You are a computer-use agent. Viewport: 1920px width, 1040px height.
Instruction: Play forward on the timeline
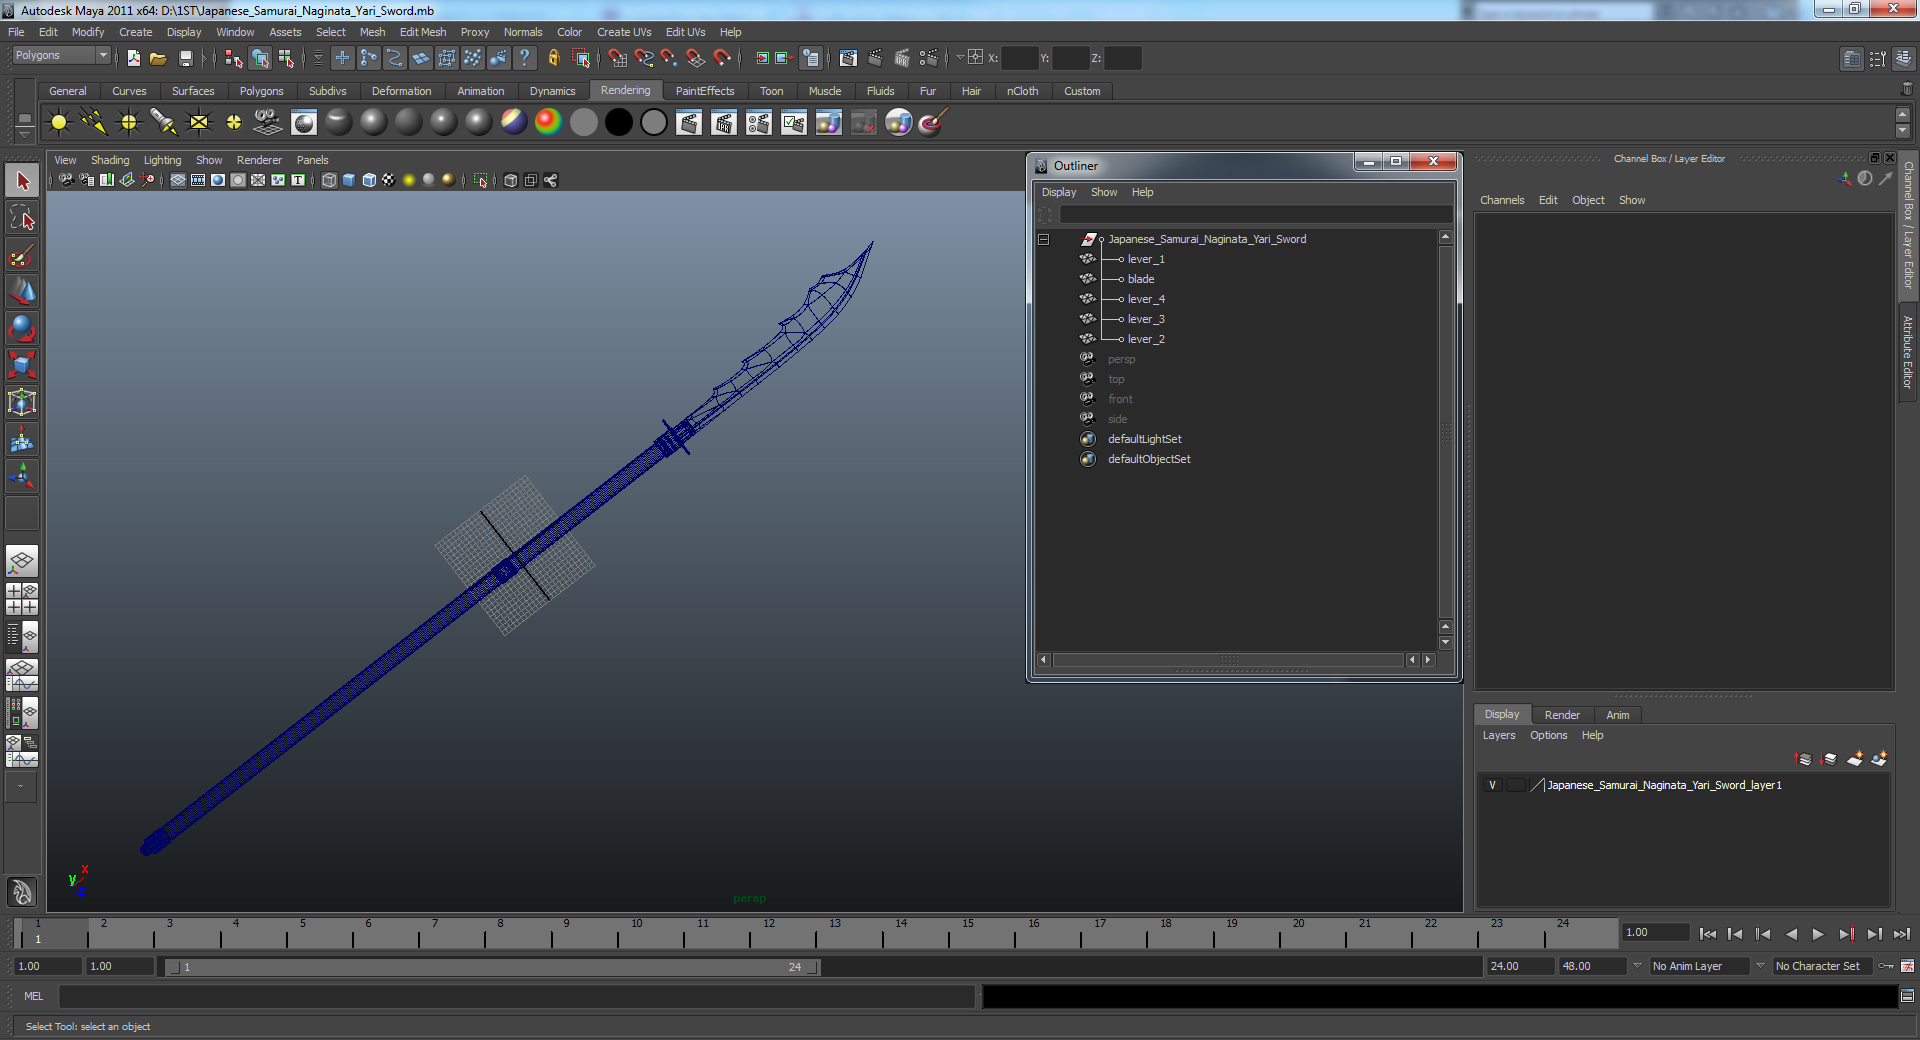1818,934
